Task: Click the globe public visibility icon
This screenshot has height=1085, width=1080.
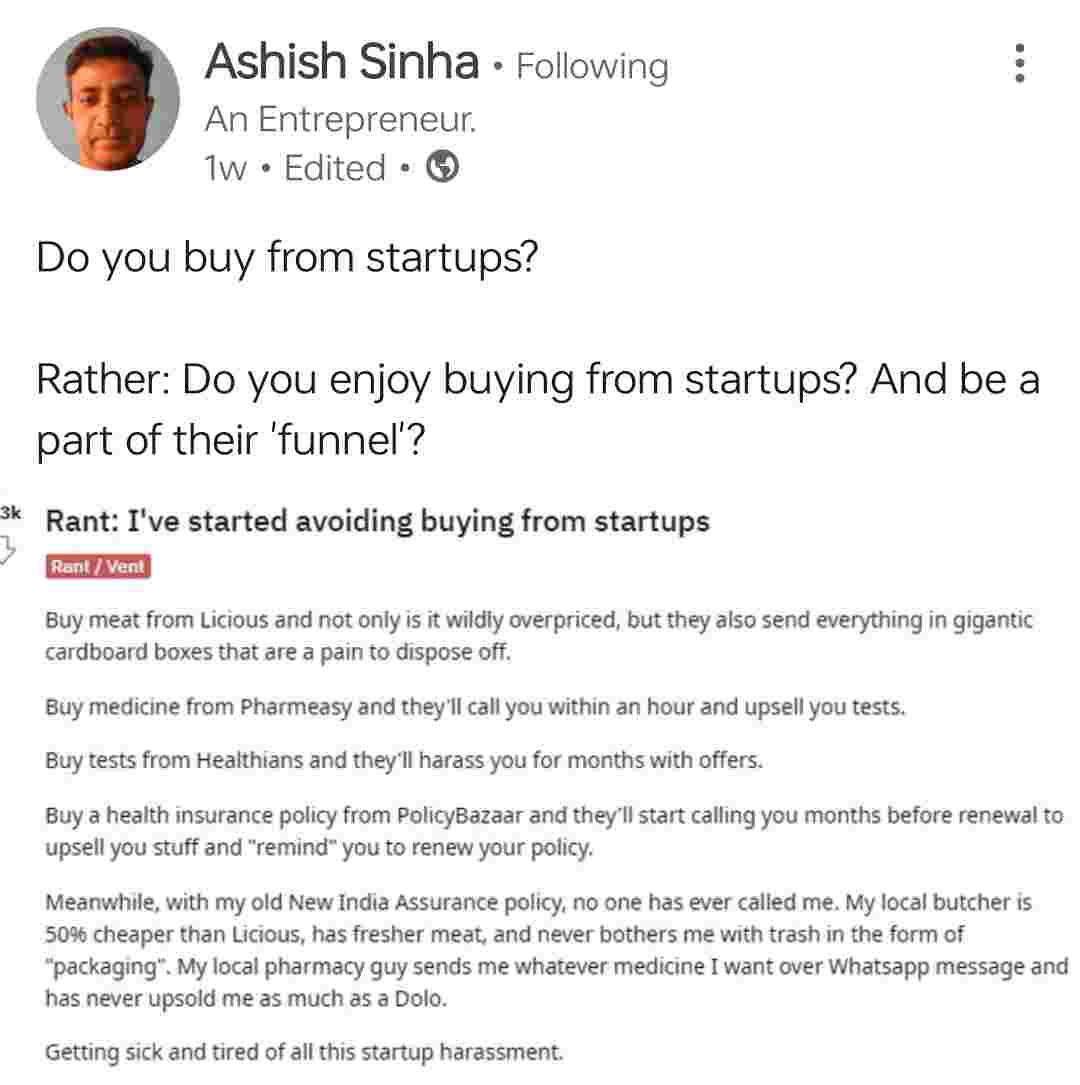Action: click(x=442, y=167)
